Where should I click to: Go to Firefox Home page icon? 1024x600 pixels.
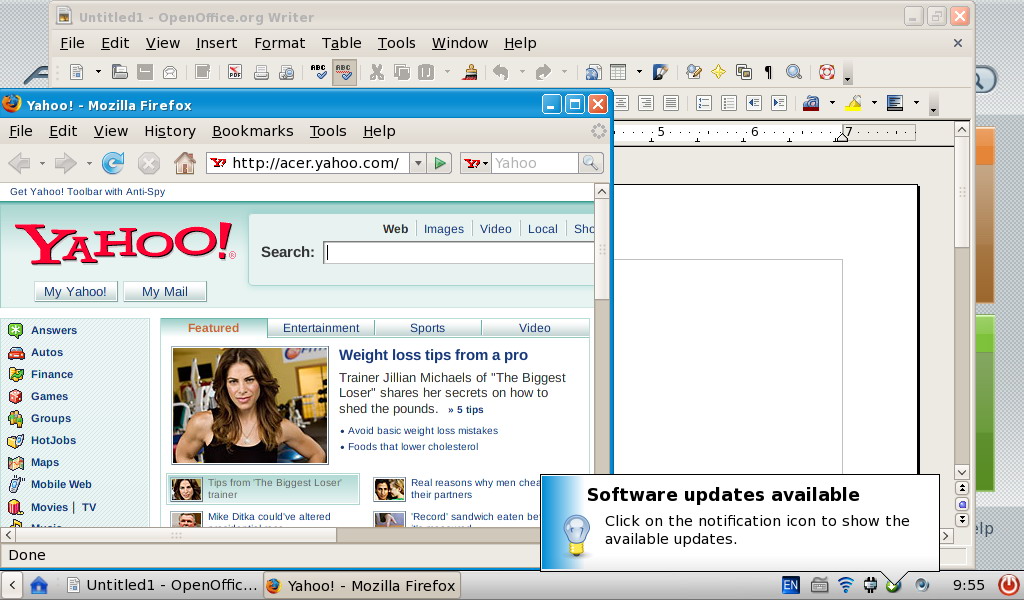tap(185, 163)
